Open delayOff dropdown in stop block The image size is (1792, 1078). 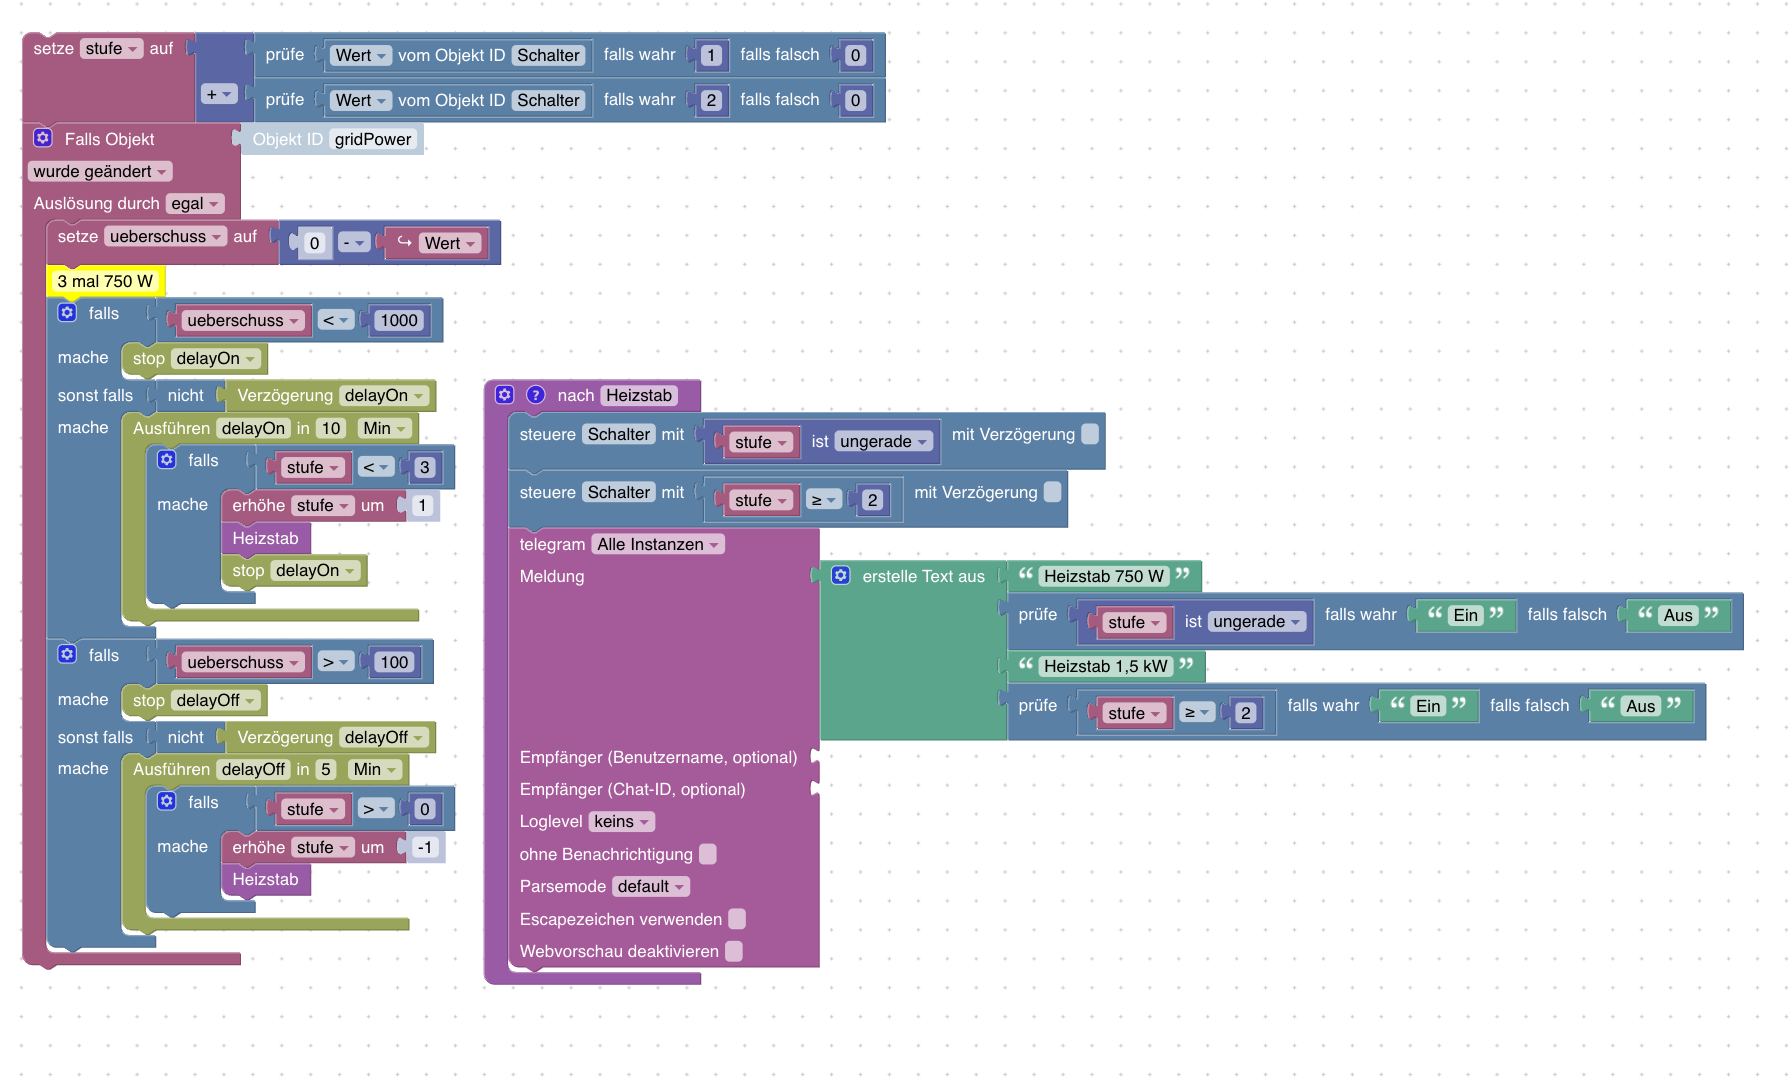(216, 700)
